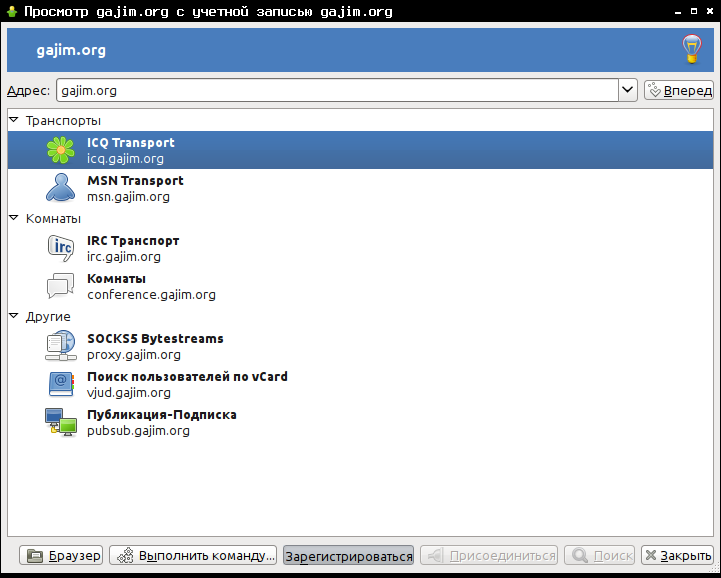Click the IRC speech bubble icon

click(60, 248)
